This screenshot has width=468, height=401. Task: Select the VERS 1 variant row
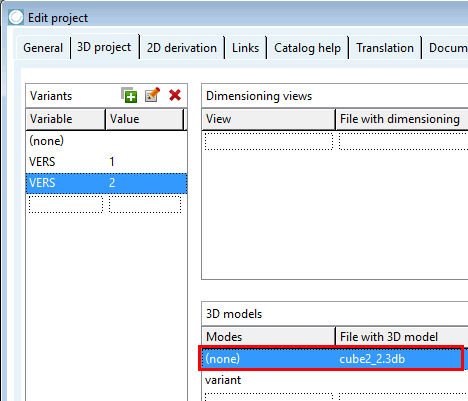point(106,162)
